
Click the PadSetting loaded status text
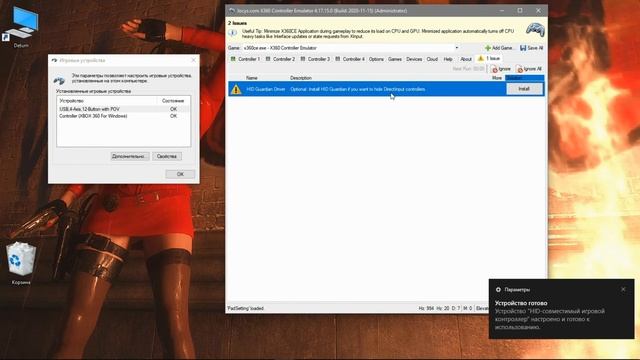tap(245, 308)
